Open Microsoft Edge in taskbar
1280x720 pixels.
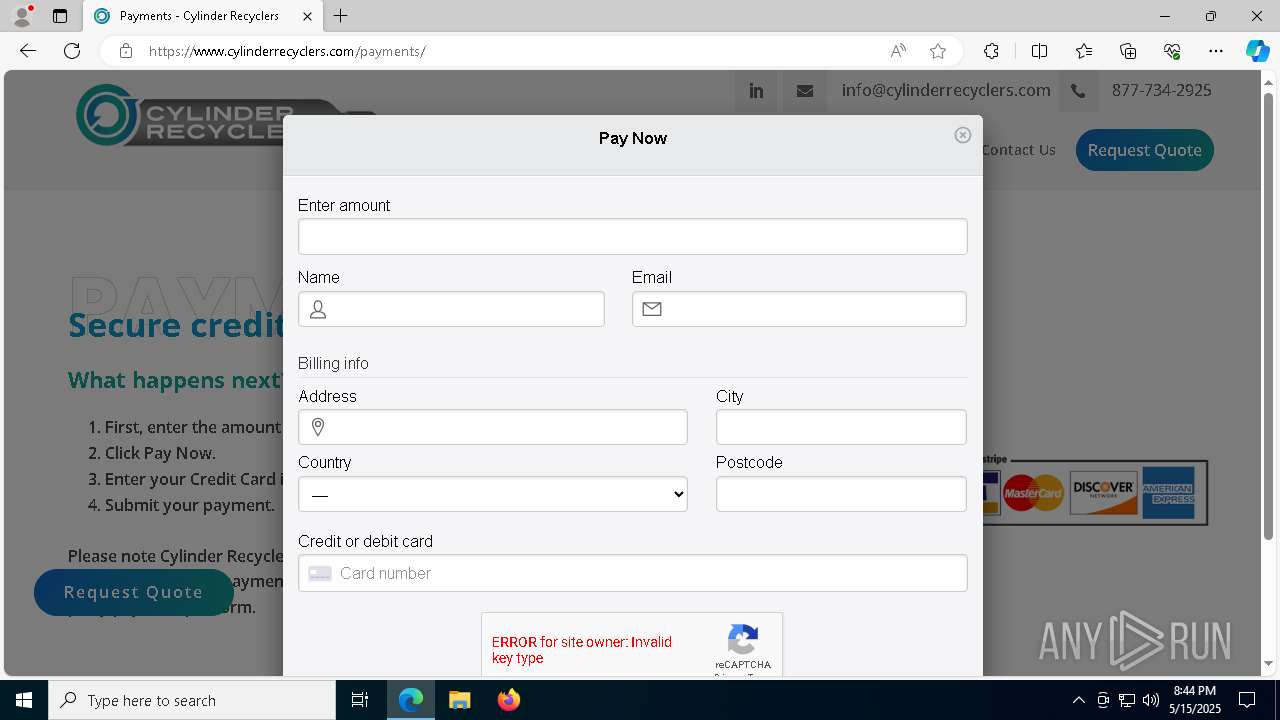point(411,700)
